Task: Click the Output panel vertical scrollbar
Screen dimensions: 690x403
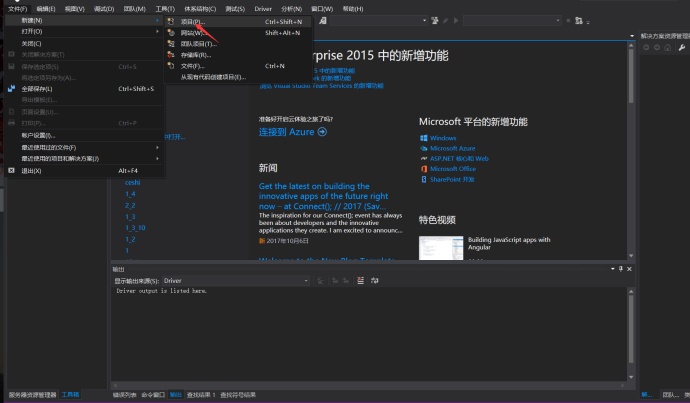Action: [631, 329]
